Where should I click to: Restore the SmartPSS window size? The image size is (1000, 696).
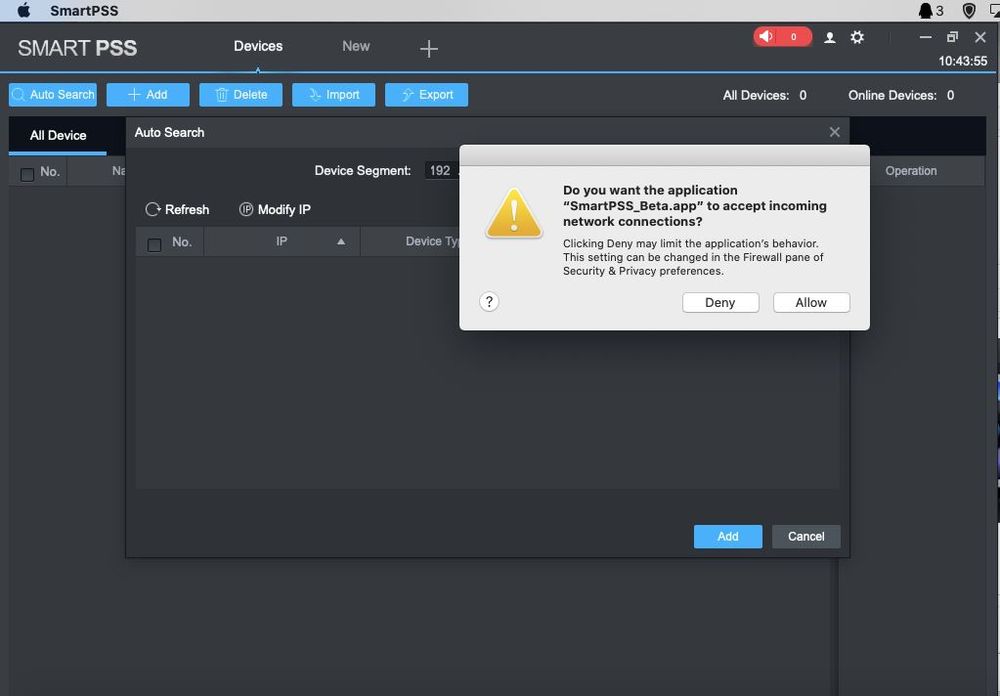(x=952, y=37)
